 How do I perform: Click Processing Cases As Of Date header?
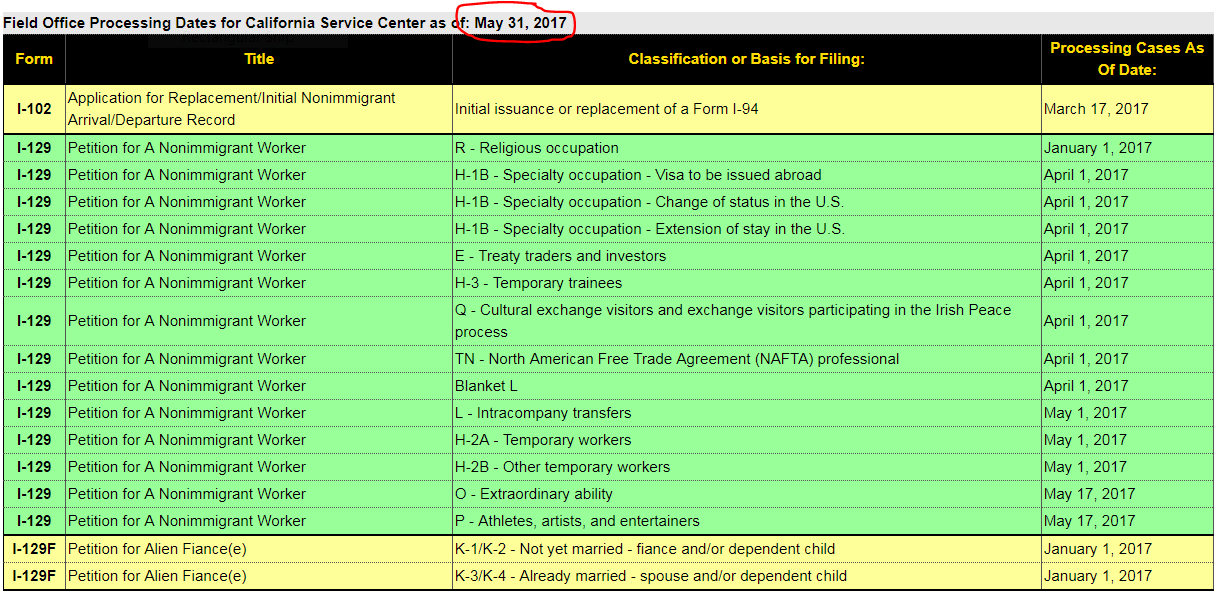tap(1126, 59)
